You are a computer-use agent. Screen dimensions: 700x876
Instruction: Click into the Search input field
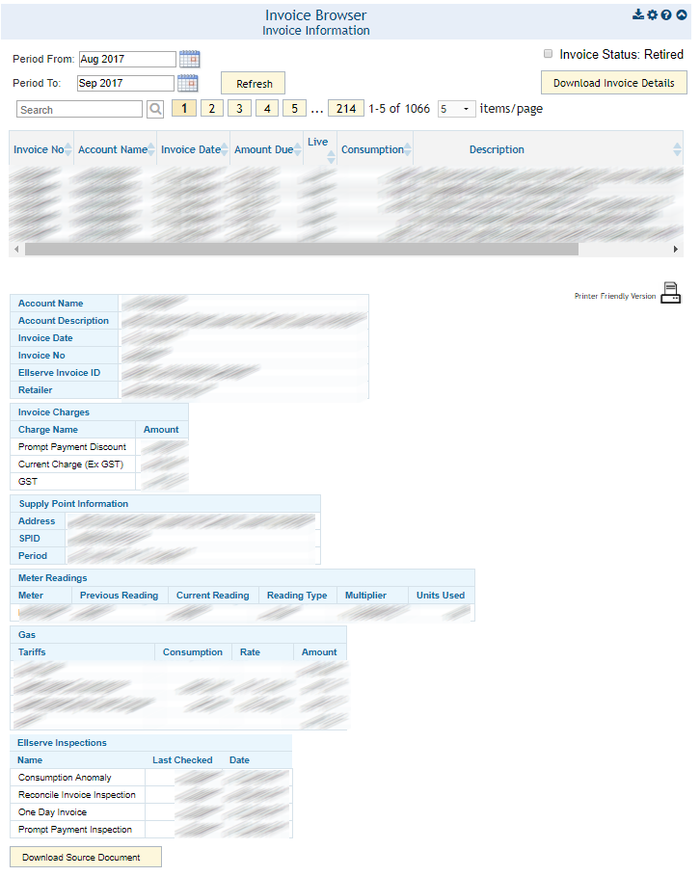click(x=80, y=109)
